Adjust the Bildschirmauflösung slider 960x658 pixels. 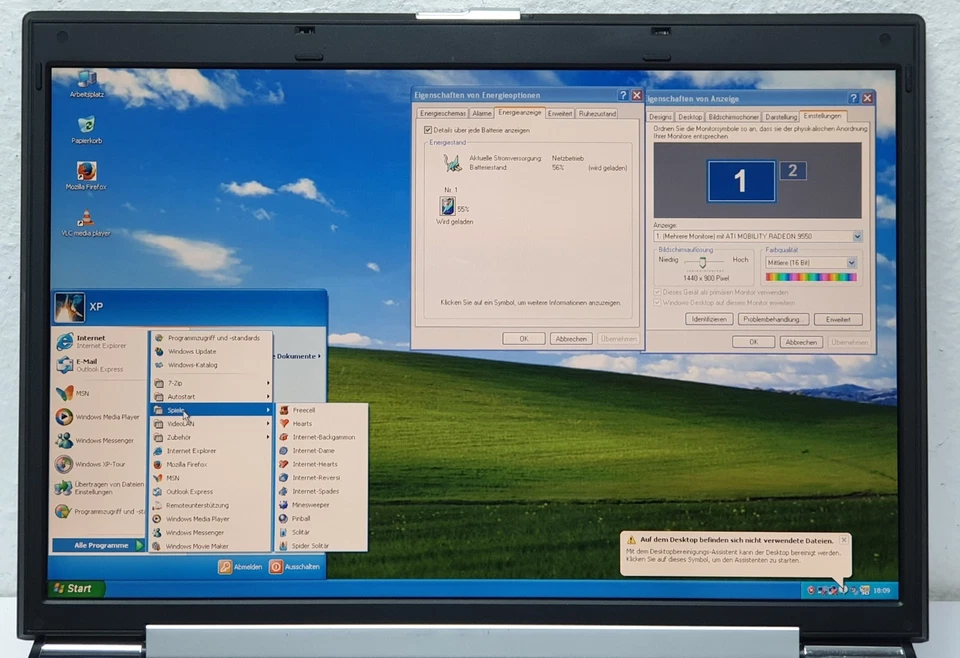click(702, 260)
